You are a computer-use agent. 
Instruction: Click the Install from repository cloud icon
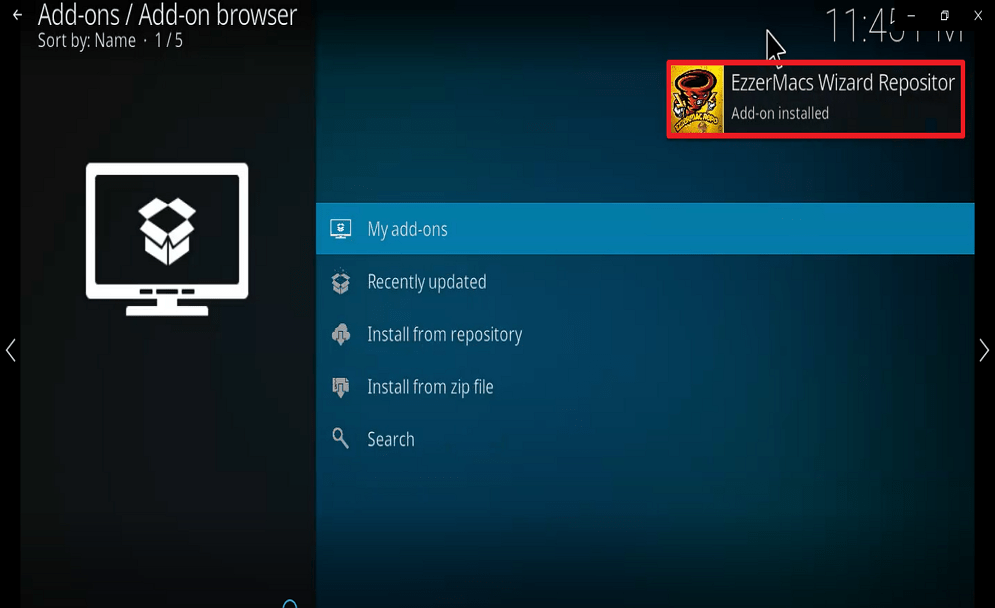point(341,334)
